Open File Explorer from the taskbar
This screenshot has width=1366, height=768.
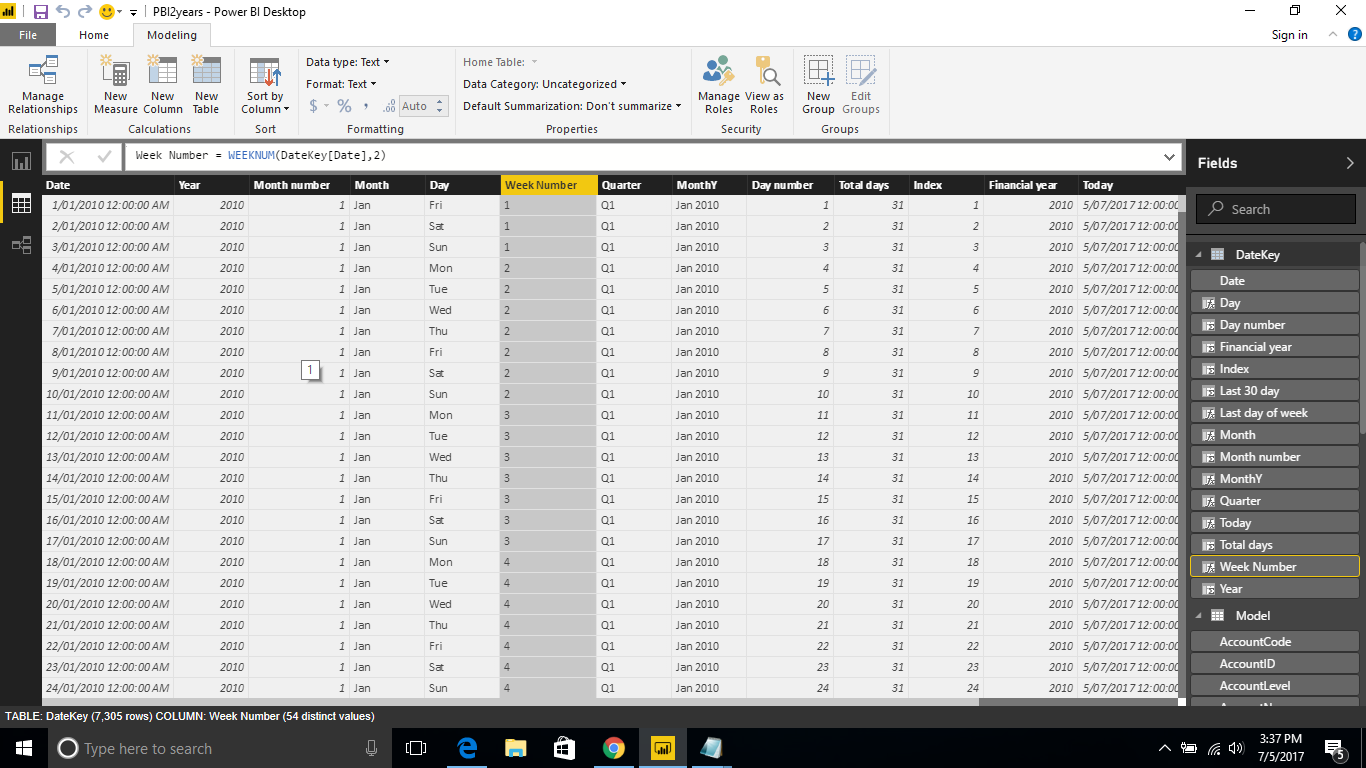click(x=515, y=748)
